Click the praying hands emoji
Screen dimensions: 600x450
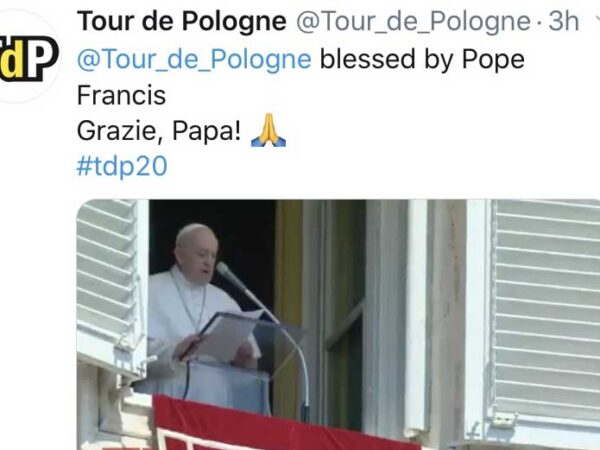click(268, 130)
